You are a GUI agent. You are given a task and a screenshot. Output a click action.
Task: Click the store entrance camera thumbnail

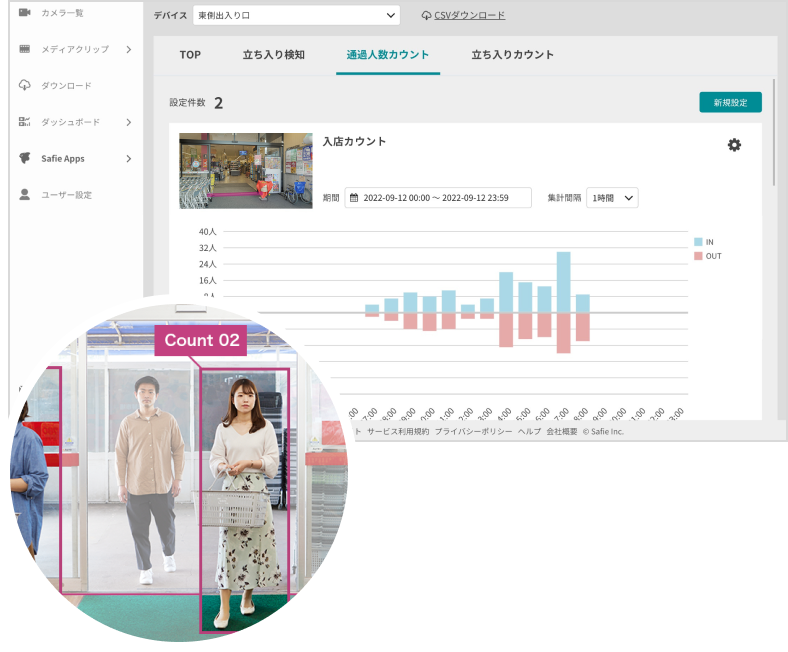(x=246, y=171)
